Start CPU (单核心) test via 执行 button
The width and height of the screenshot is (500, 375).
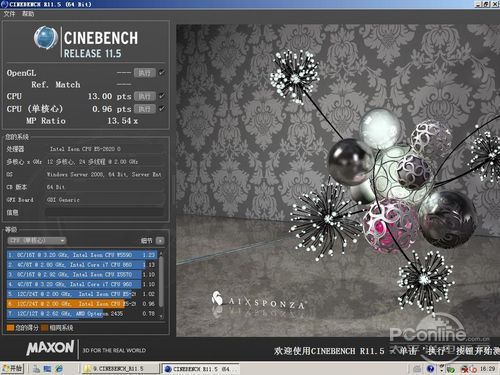(x=145, y=109)
